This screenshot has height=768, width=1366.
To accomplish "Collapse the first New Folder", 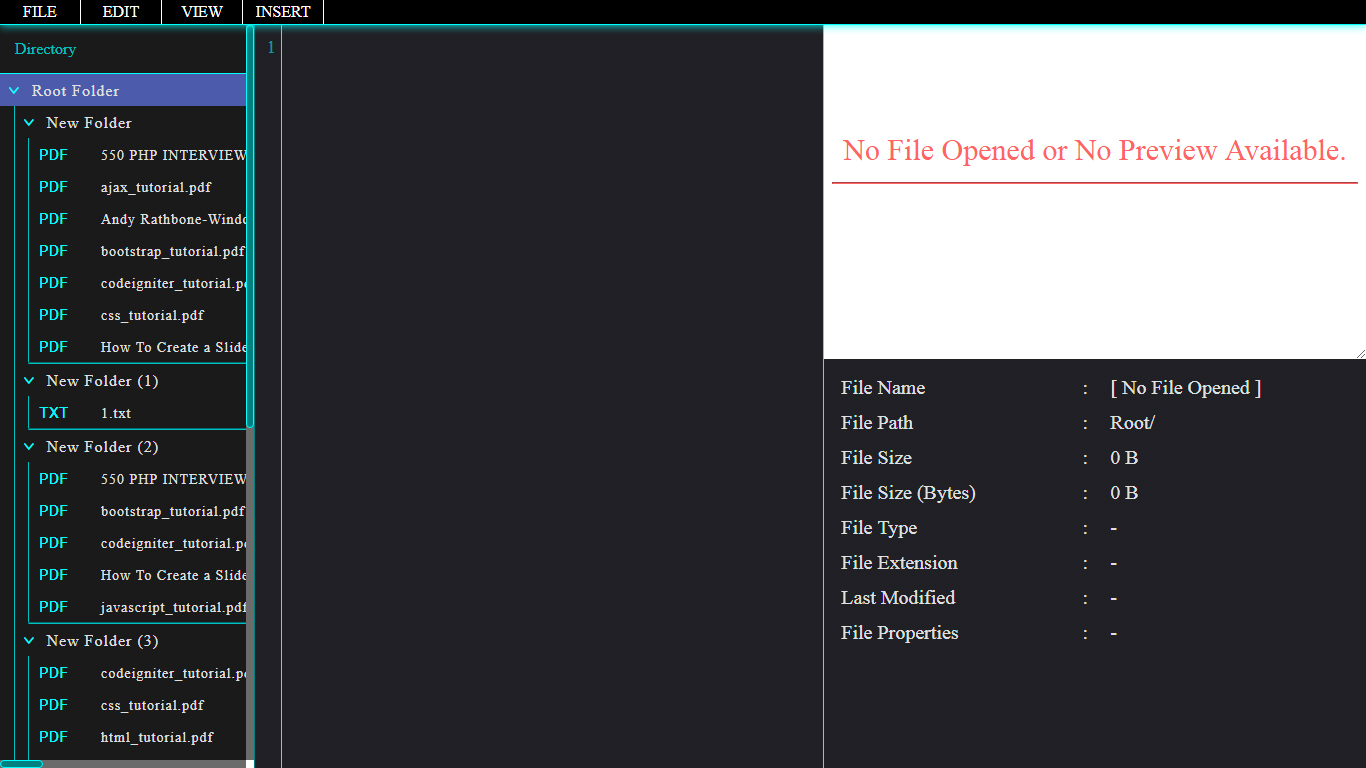I will [x=29, y=123].
